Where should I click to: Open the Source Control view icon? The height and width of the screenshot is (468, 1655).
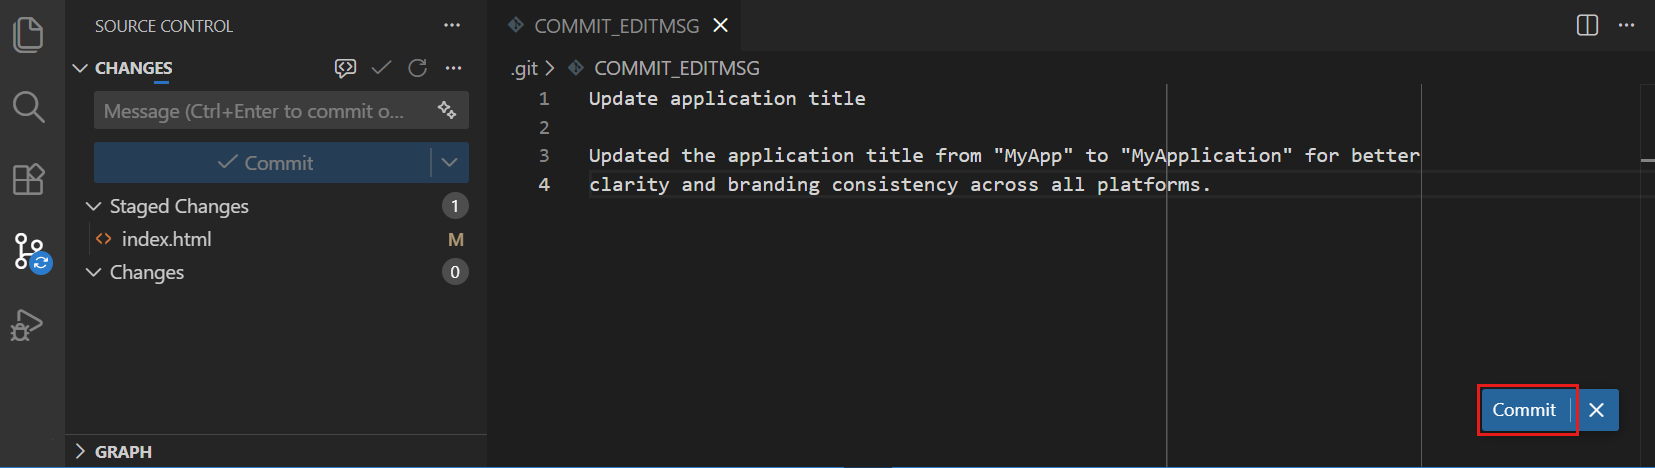29,250
